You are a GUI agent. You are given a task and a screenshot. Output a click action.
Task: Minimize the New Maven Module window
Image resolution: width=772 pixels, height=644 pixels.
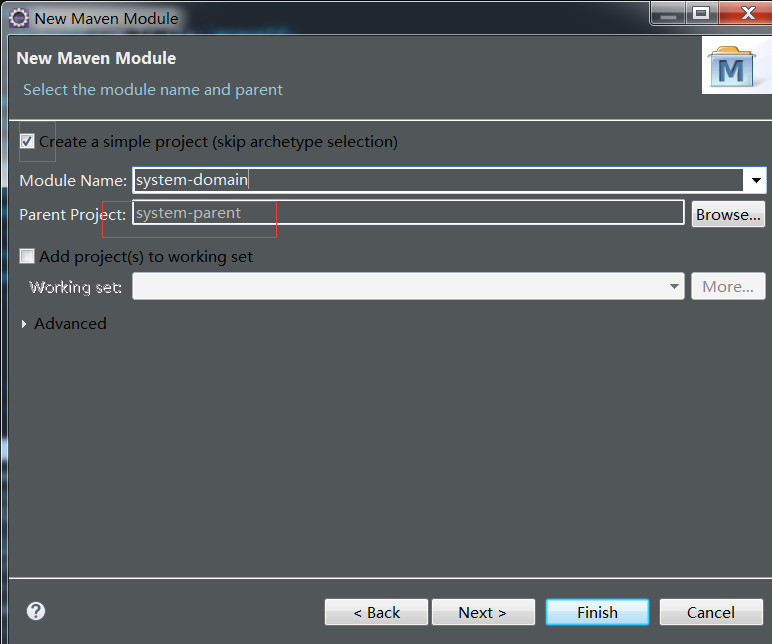tap(668, 13)
